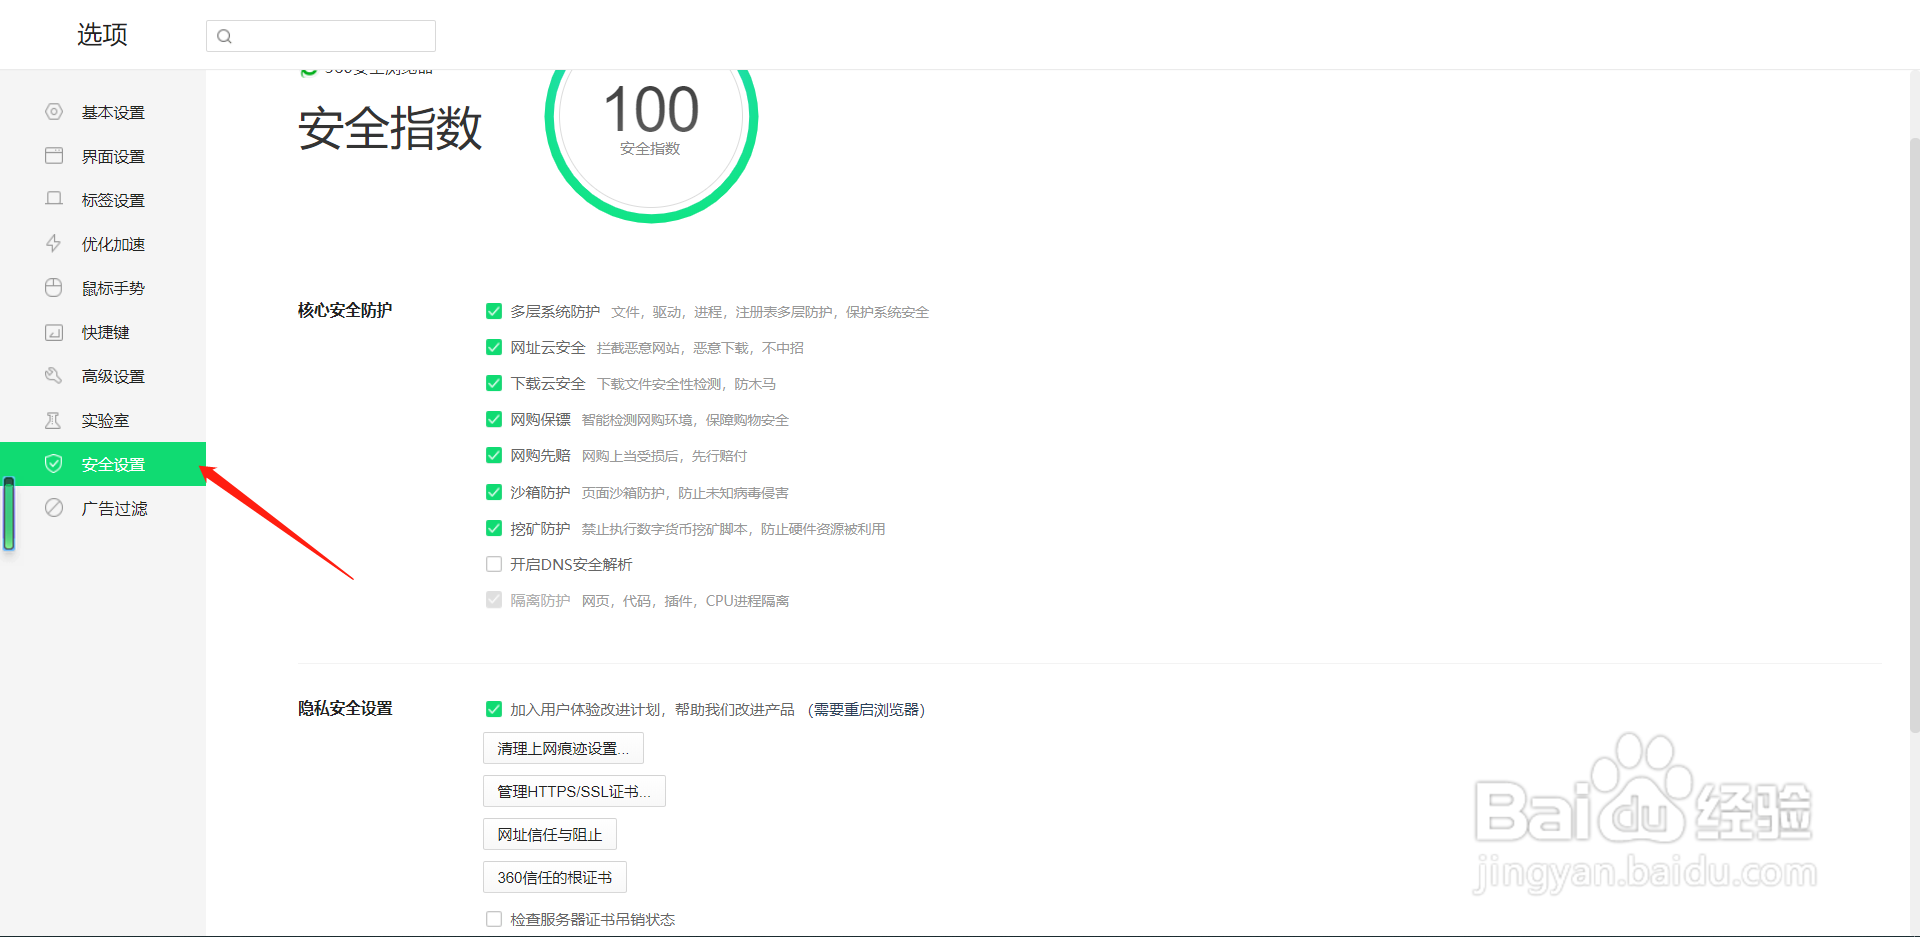
Task: Click 网址信任与阻止 button
Action: (550, 834)
